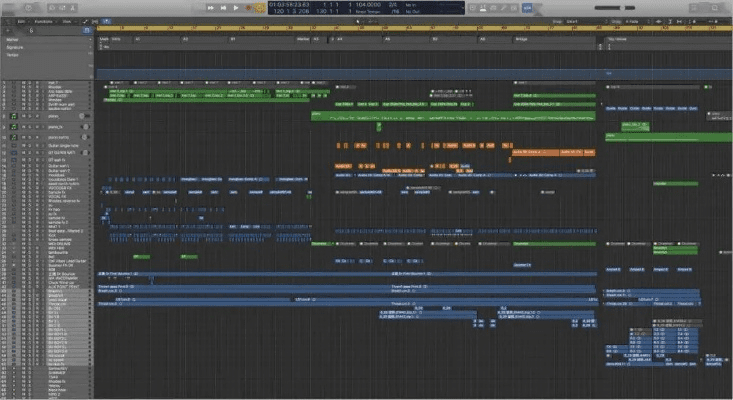Toggle the blue count-in button in control bar
The image size is (733, 400).
[x=526, y=8]
